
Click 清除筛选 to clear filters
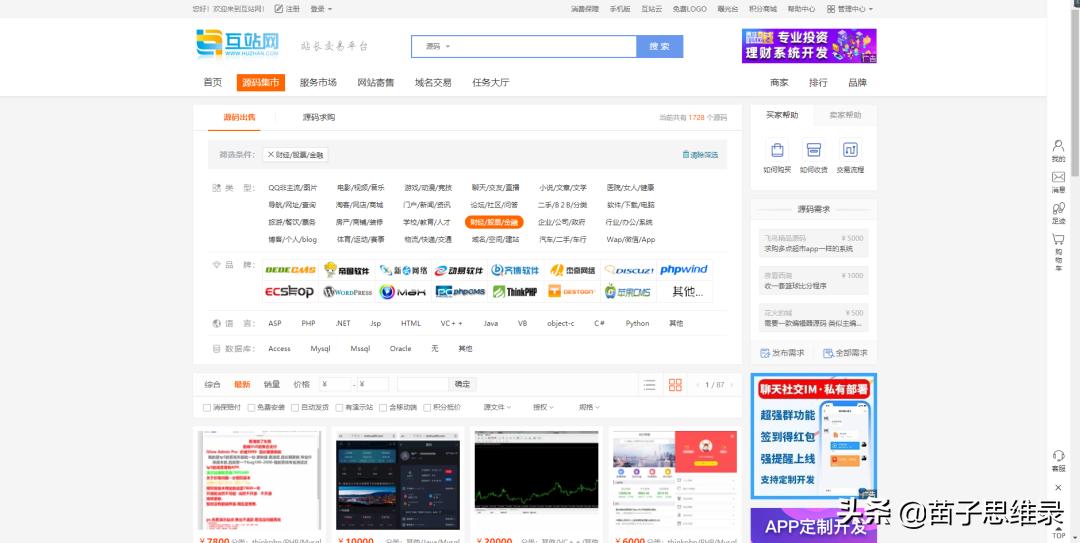[700, 155]
